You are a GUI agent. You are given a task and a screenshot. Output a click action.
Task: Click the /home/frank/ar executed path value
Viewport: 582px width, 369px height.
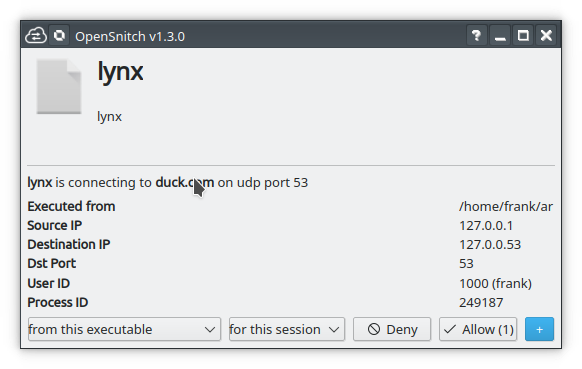click(x=506, y=206)
